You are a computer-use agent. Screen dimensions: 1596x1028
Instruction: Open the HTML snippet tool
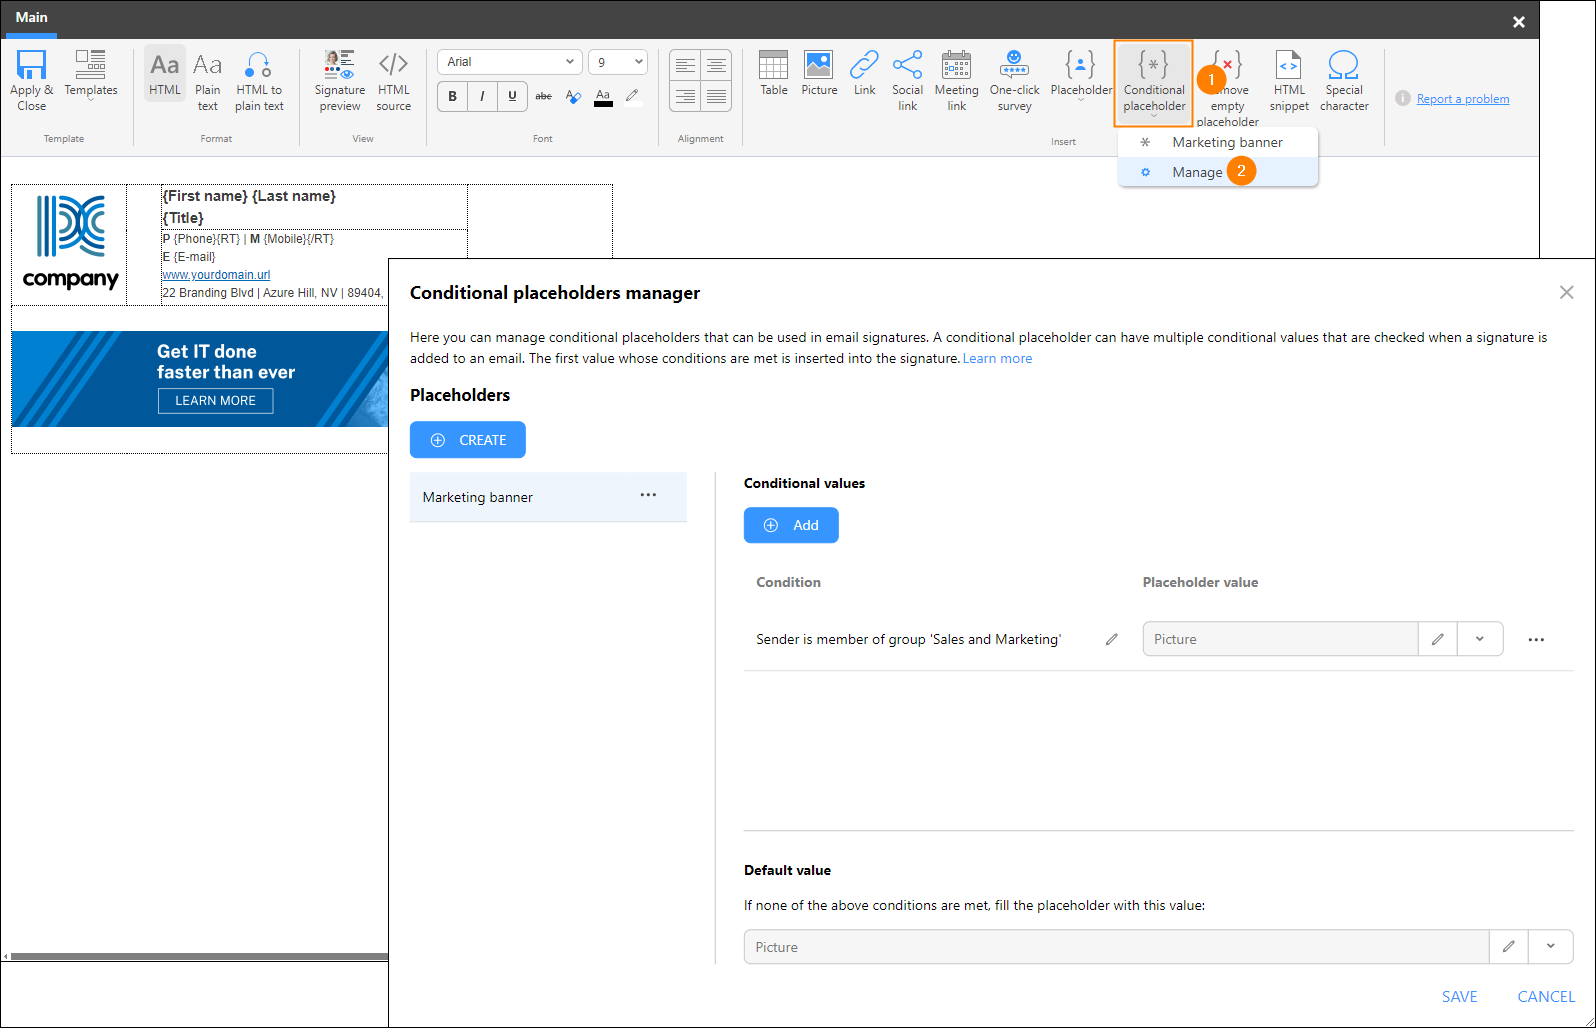1289,81
